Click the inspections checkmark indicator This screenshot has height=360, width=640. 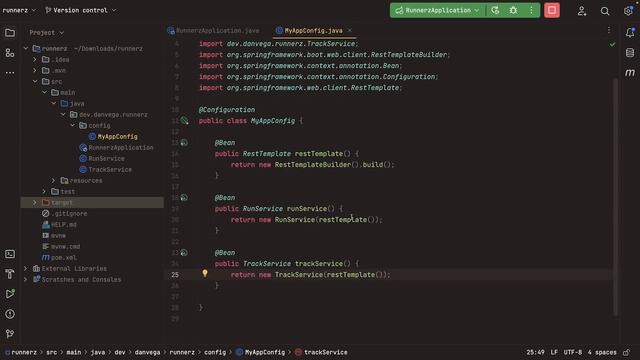tap(612, 44)
